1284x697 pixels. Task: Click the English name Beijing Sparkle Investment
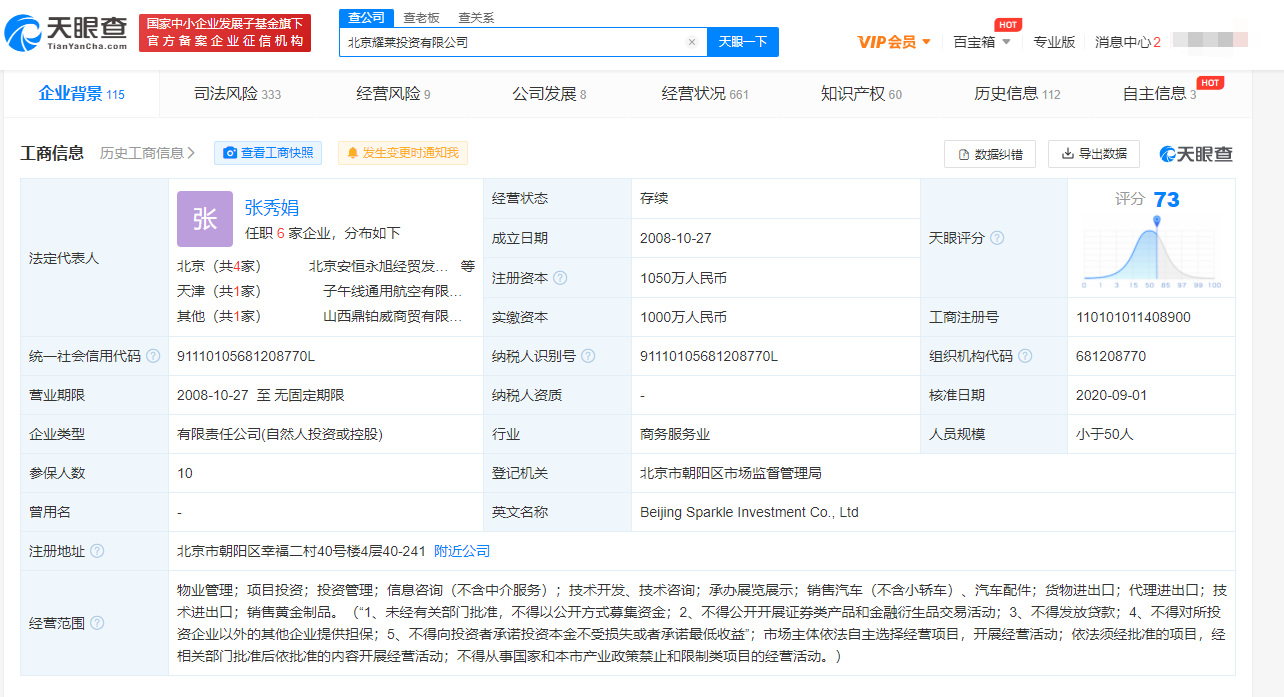click(x=749, y=512)
